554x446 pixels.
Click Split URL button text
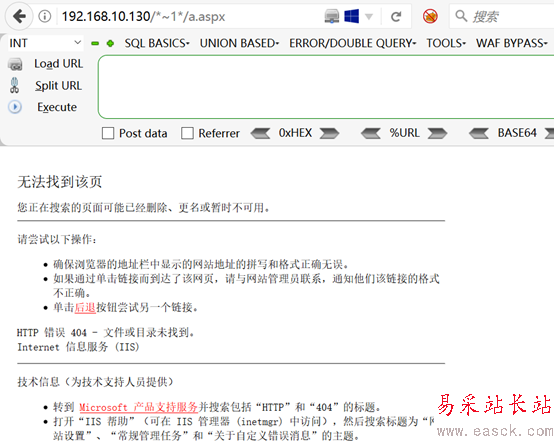pyautogui.click(x=59, y=86)
